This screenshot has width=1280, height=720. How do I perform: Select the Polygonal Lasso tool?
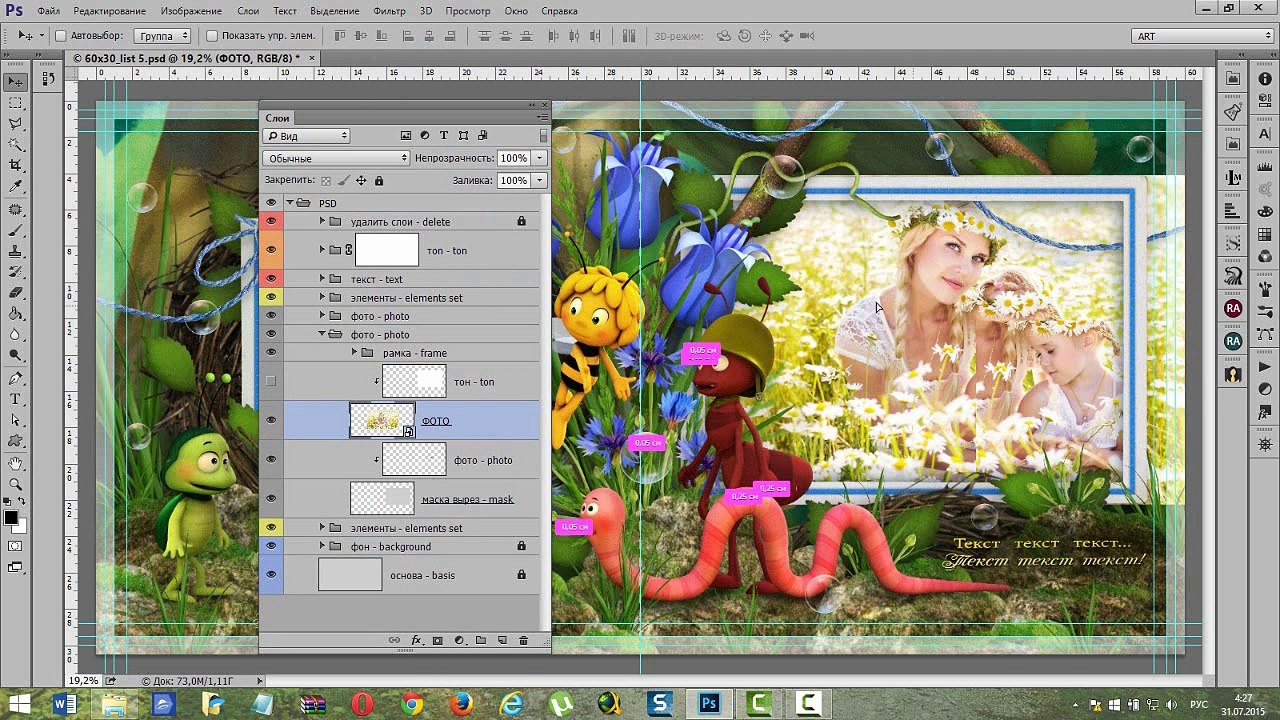(16, 124)
